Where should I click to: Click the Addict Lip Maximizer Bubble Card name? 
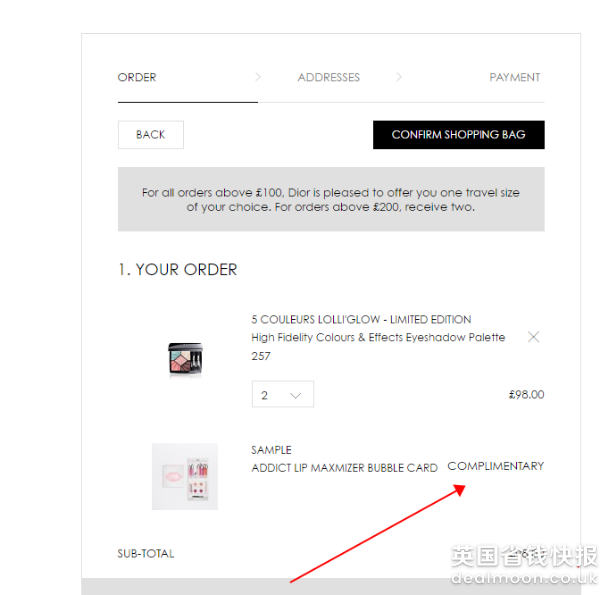(x=344, y=468)
